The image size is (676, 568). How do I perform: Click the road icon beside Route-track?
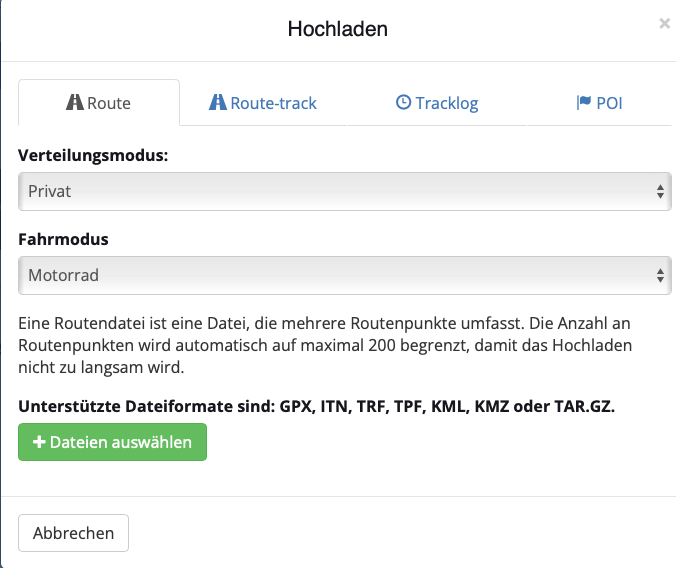tap(217, 102)
